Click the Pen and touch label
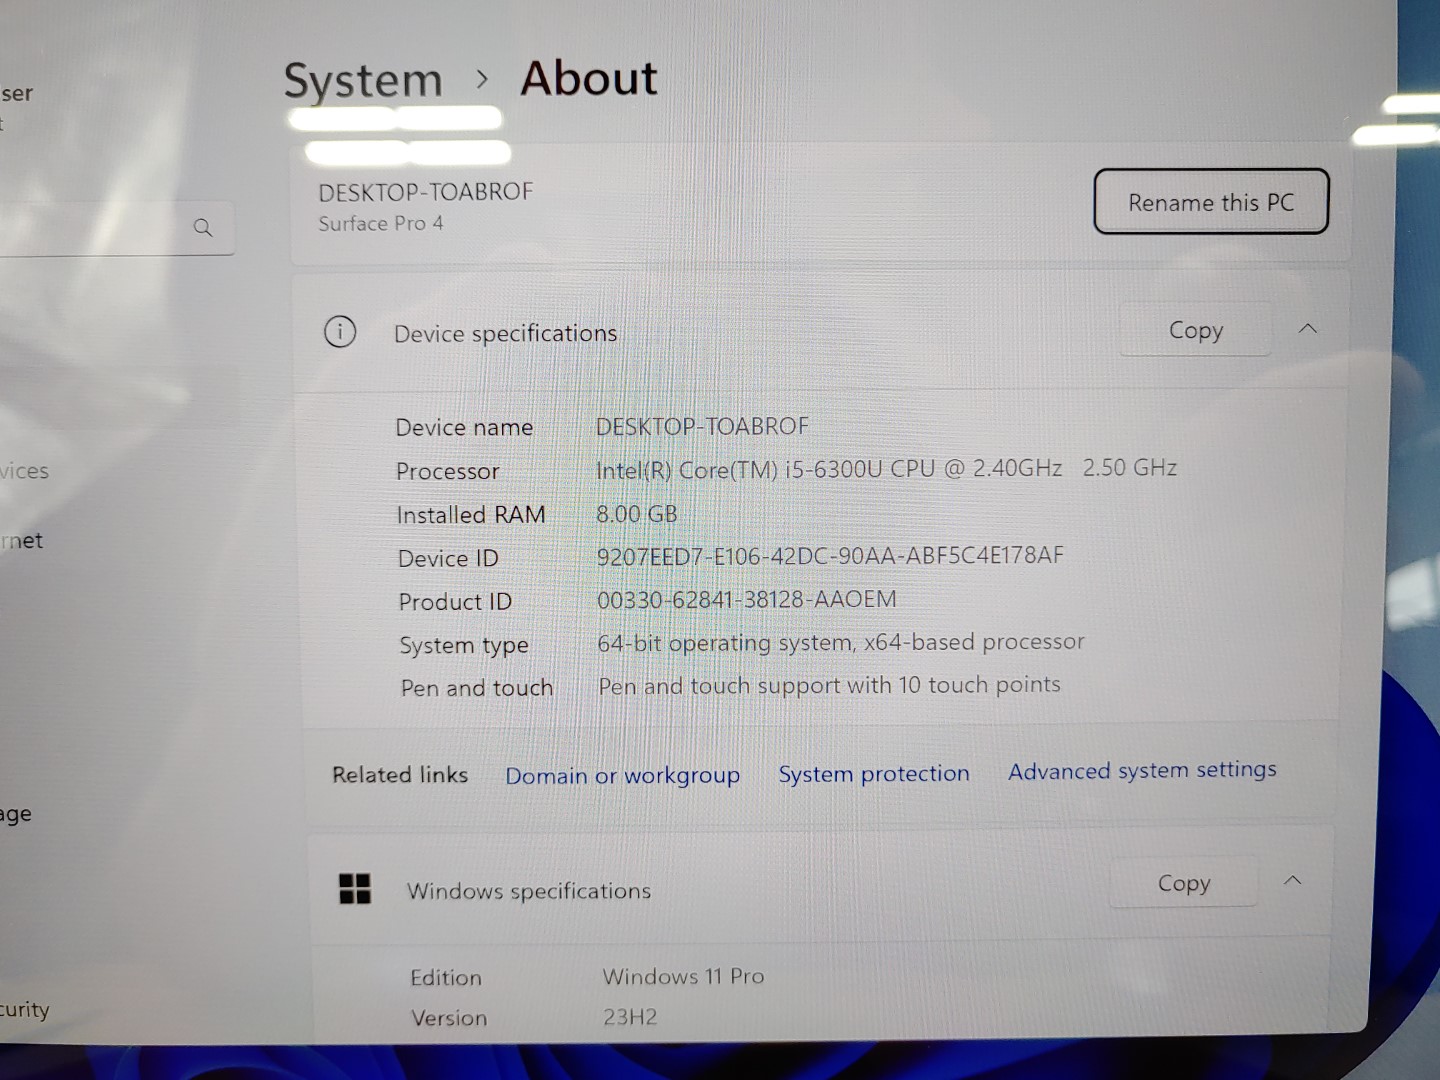This screenshot has width=1440, height=1080. tap(477, 688)
